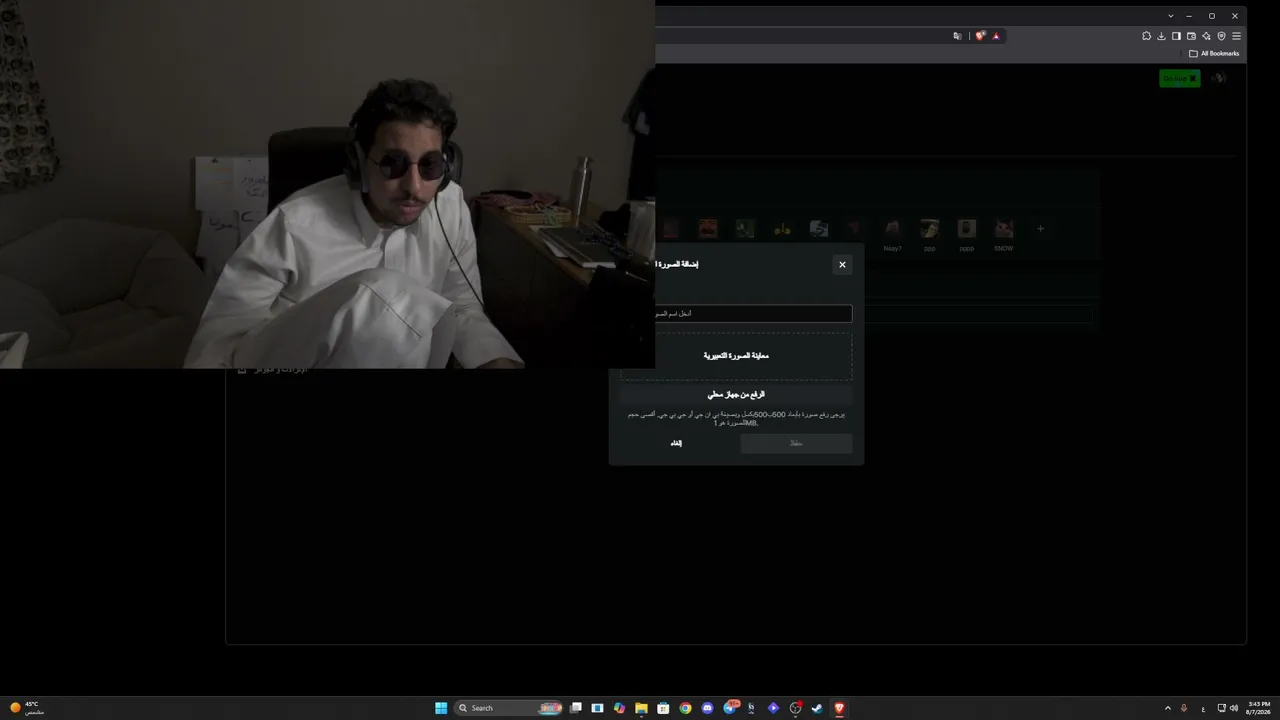Open the browser Extensions puzzle icon
The height and width of the screenshot is (720, 1280).
click(x=1146, y=36)
